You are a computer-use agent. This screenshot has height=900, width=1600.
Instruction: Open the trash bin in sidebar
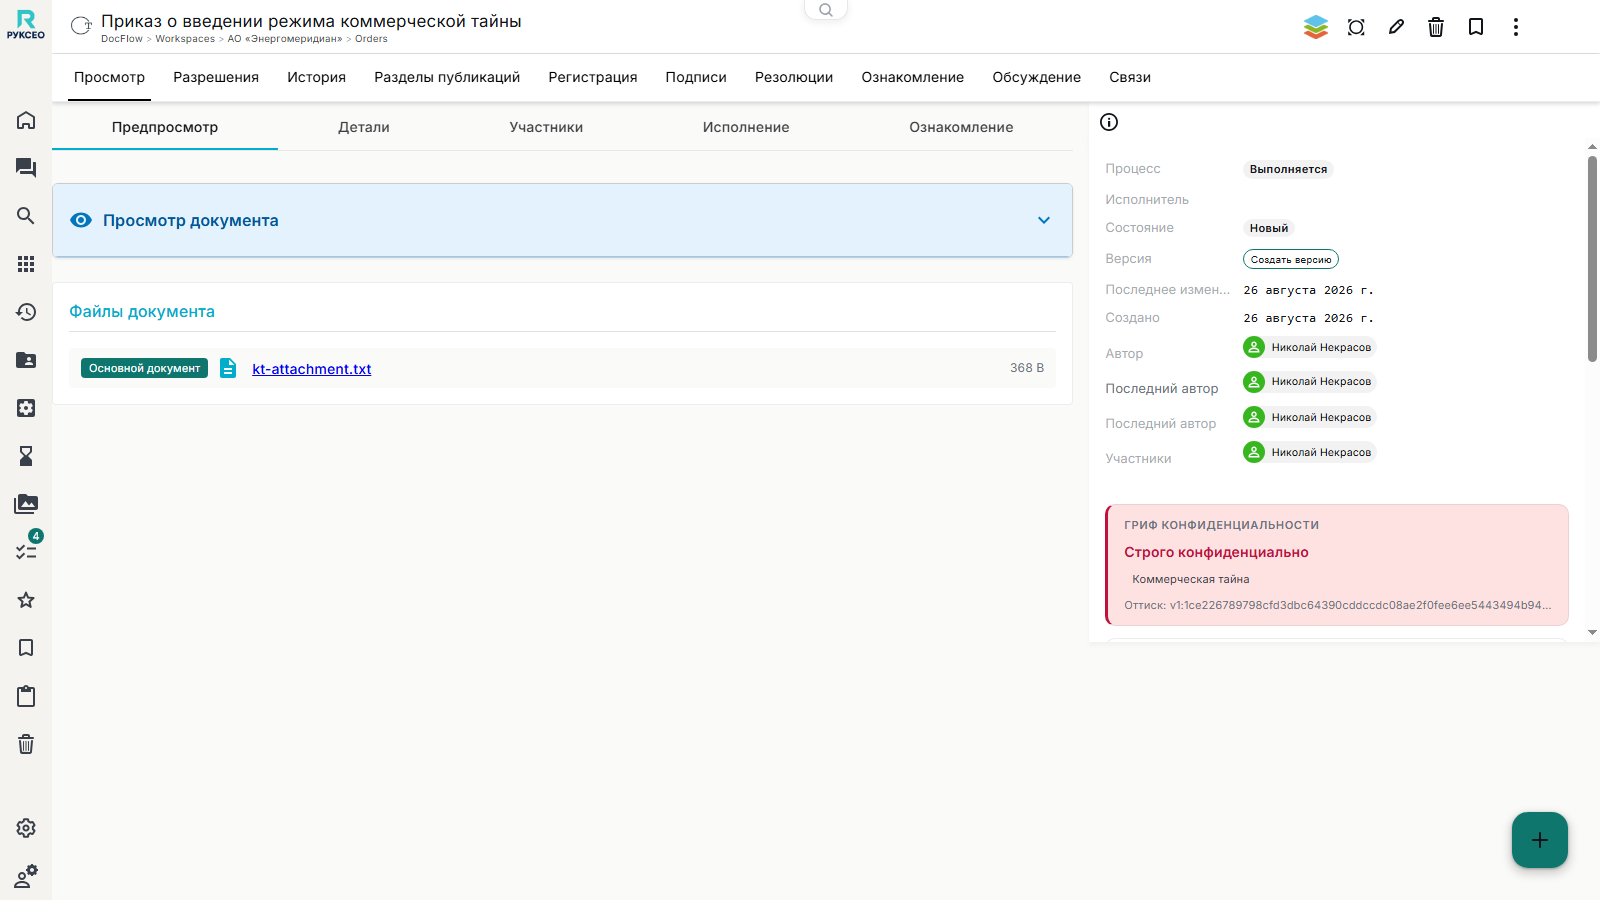pos(26,744)
